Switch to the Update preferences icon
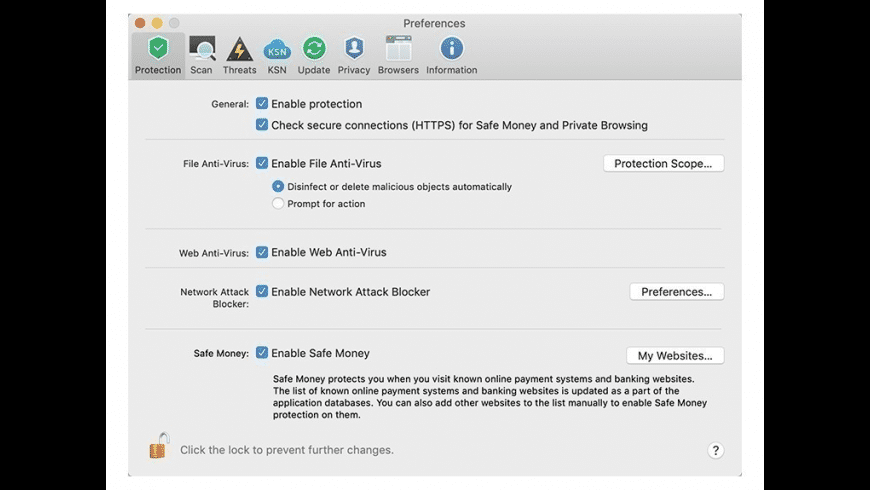870x490 pixels. 314,49
